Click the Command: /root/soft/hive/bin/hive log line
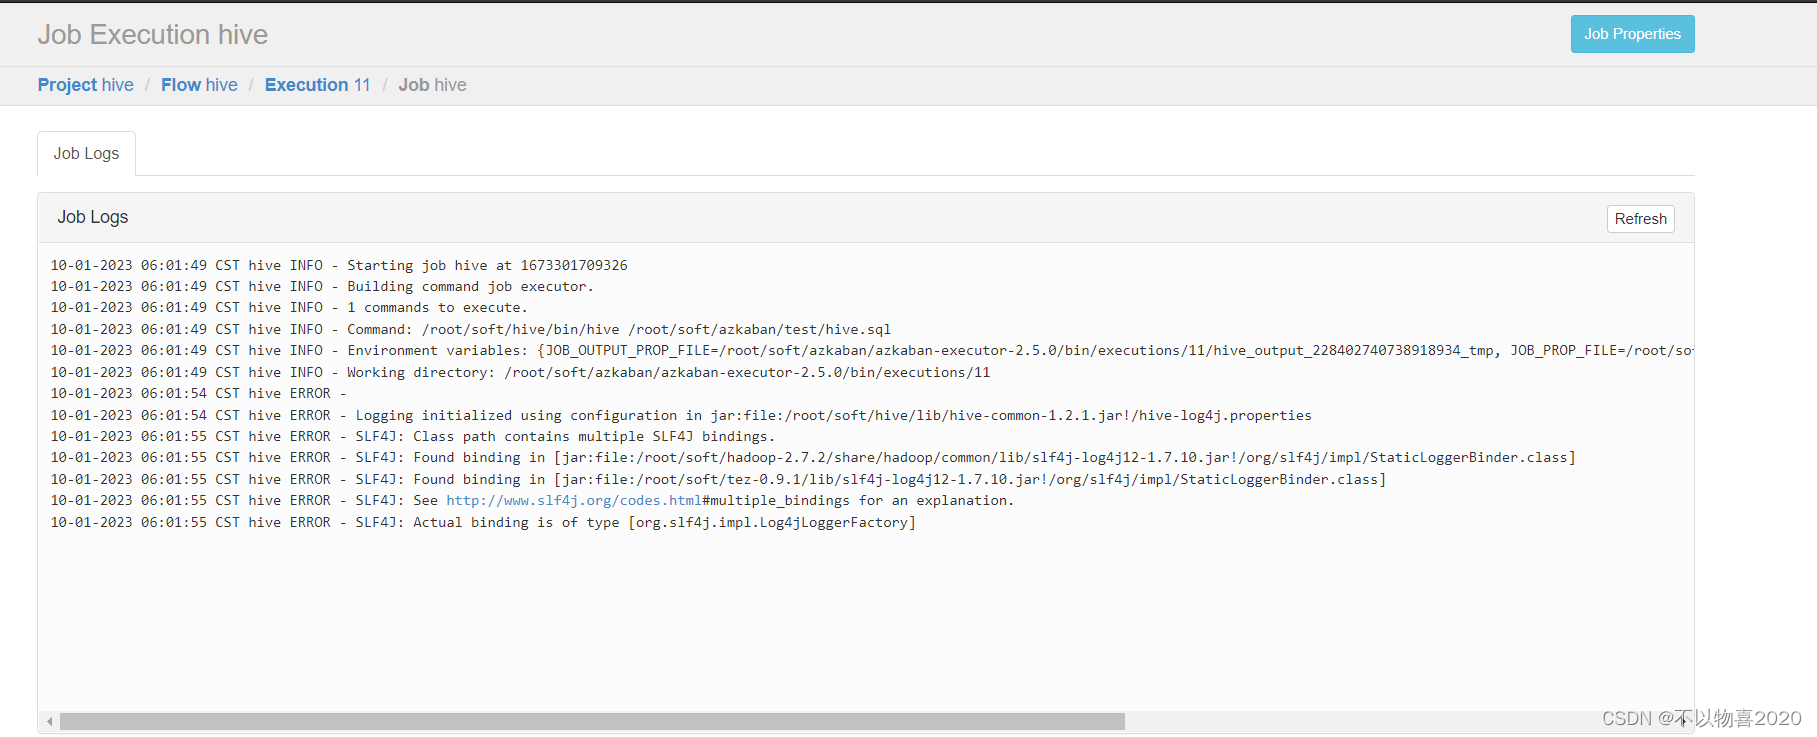 pos(471,329)
